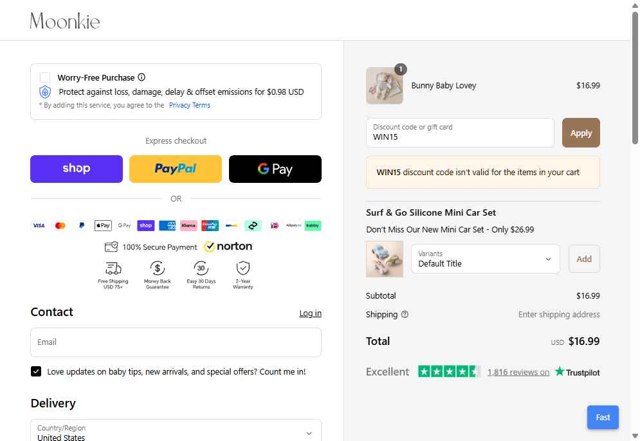Click the Moonkie logo
This screenshot has width=640, height=441.
[x=65, y=21]
